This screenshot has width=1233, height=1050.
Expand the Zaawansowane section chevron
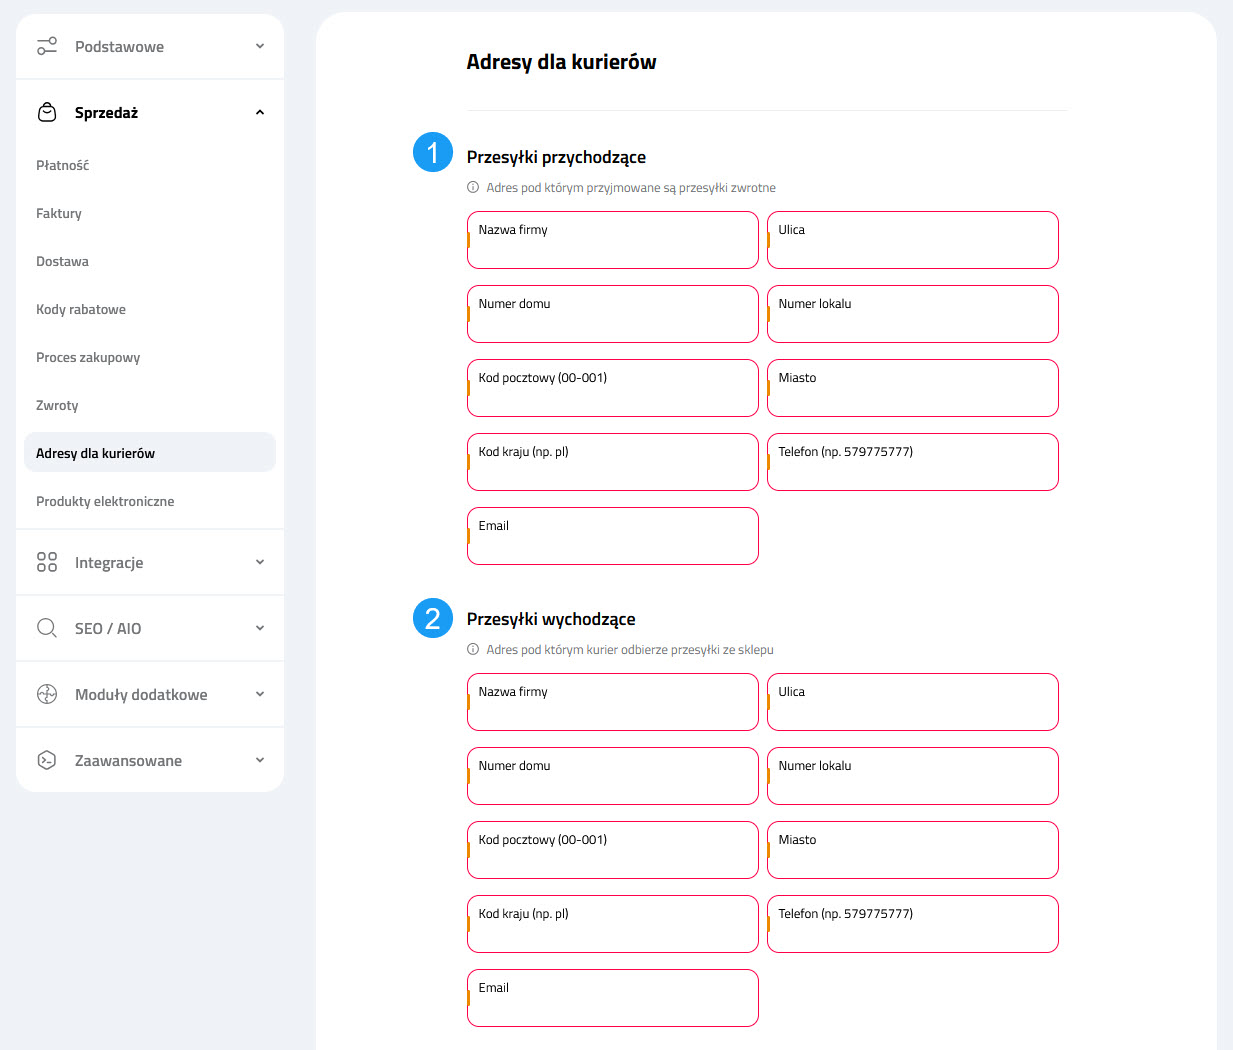coord(260,760)
